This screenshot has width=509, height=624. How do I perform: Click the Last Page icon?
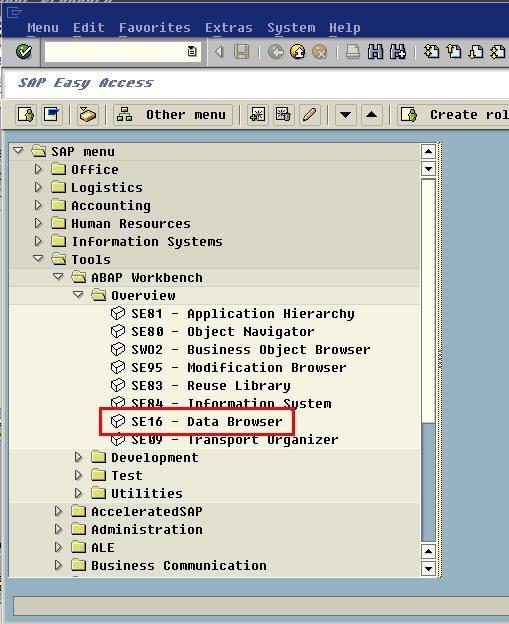[498, 52]
